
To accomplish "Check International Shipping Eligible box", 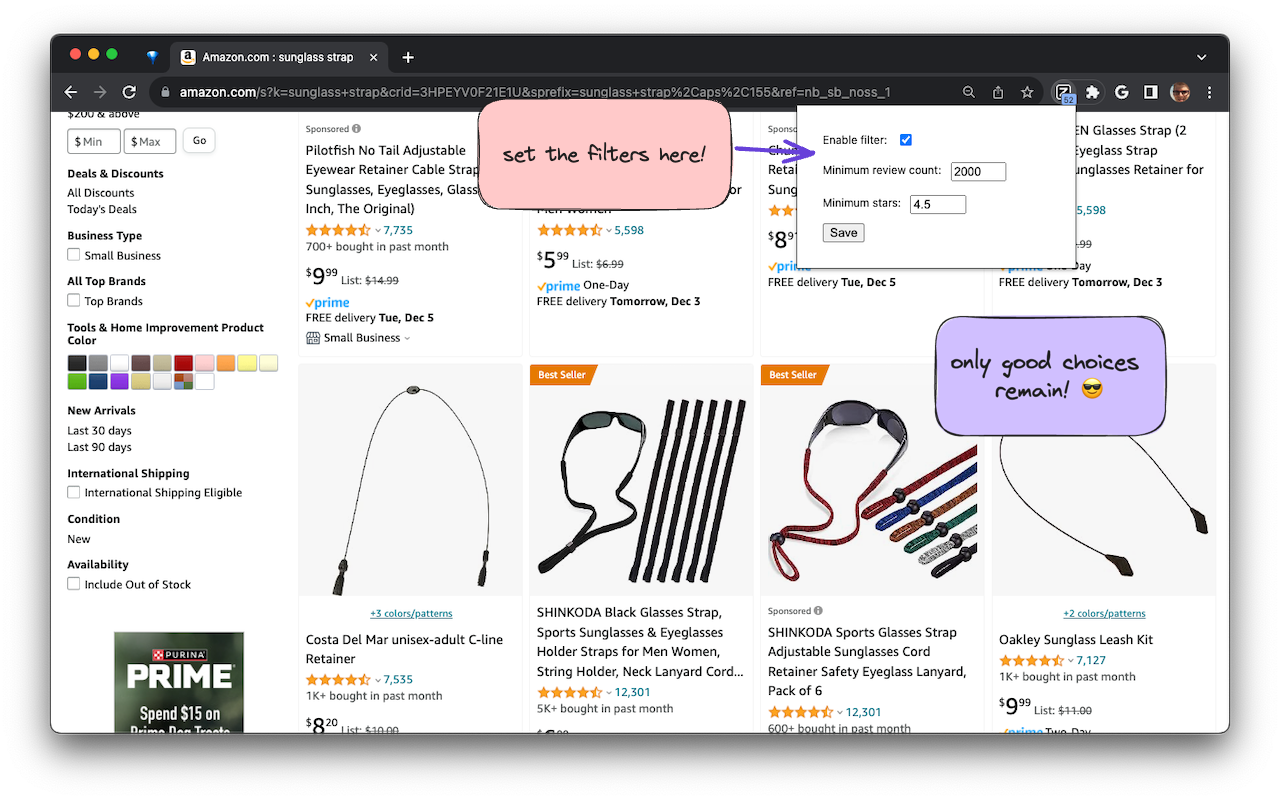I will (74, 492).
